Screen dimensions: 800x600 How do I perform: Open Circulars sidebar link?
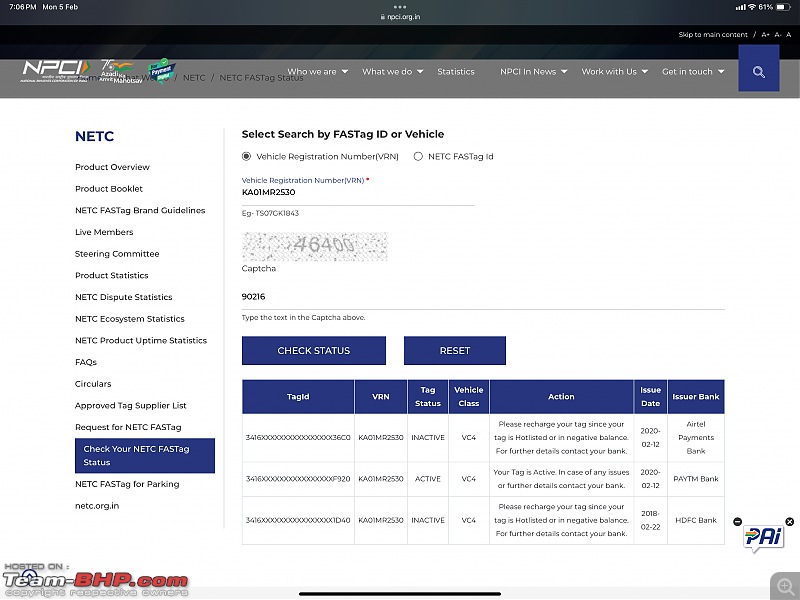[93, 384]
